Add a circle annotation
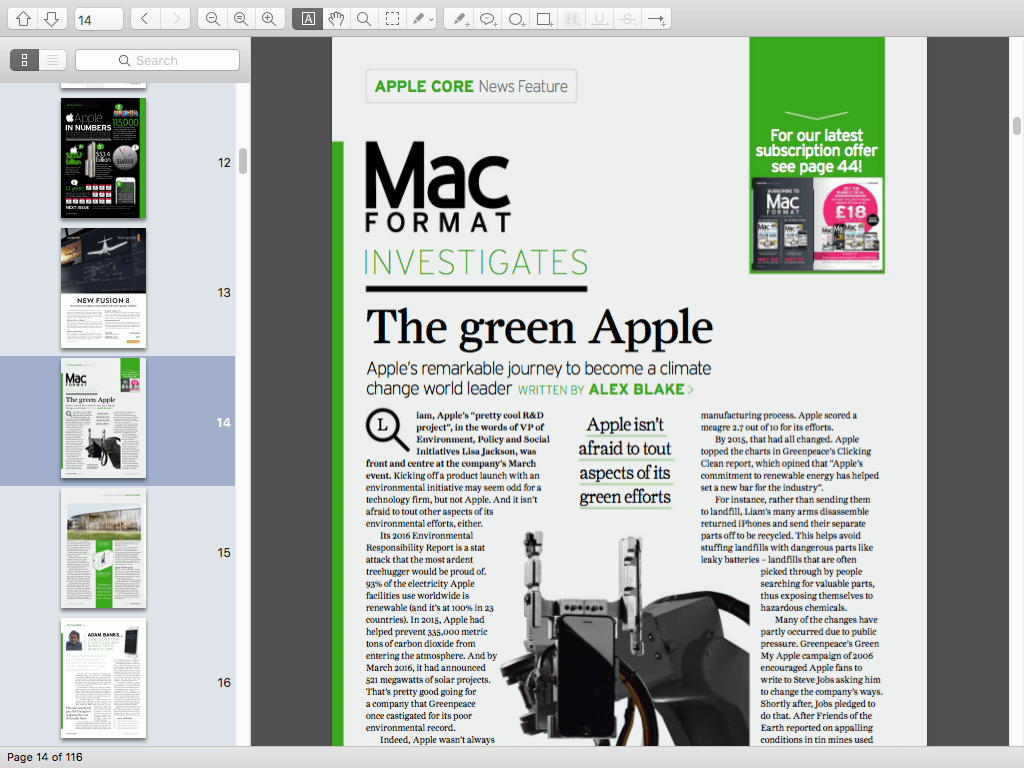1024x768 pixels. click(516, 19)
